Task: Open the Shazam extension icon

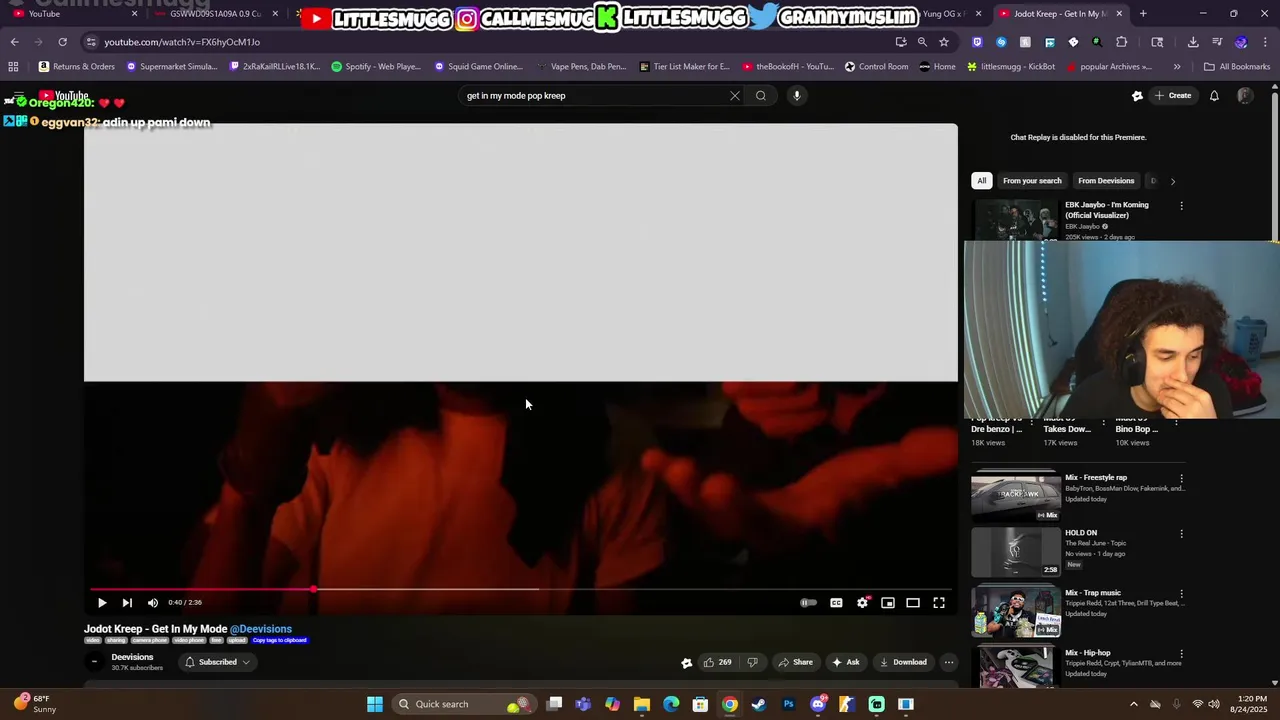Action: (1001, 42)
